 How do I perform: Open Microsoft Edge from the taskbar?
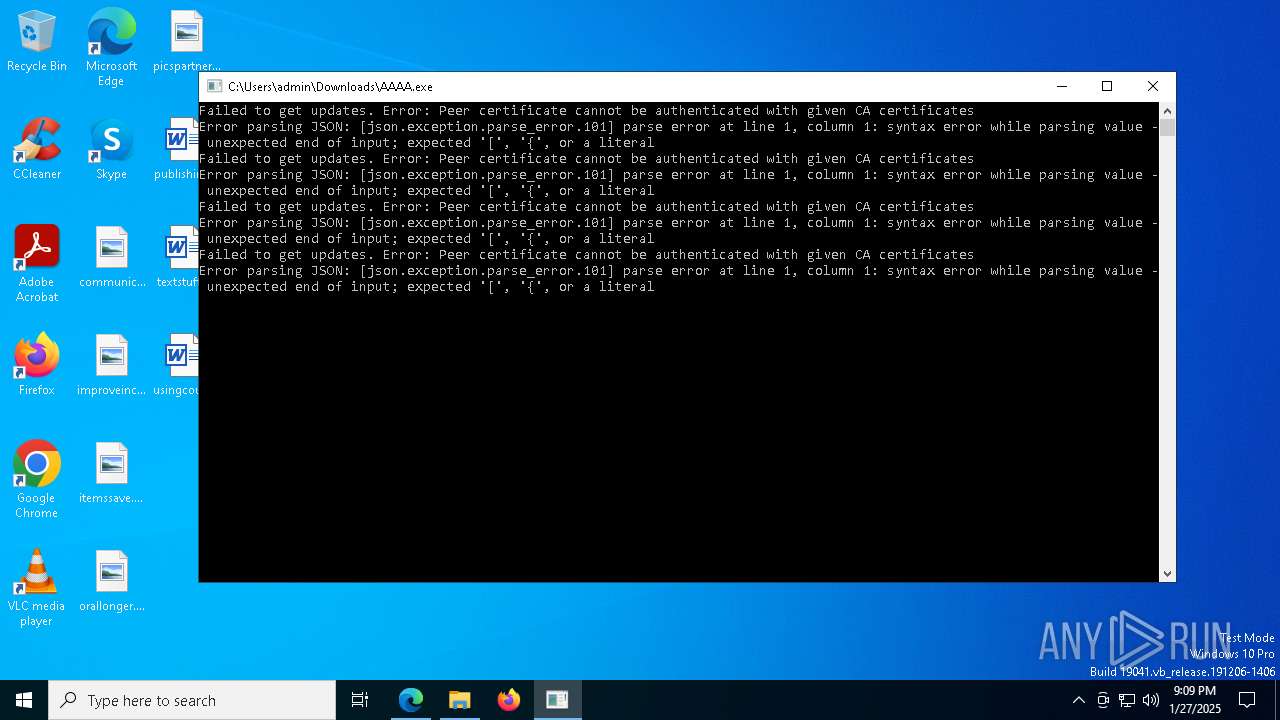411,700
